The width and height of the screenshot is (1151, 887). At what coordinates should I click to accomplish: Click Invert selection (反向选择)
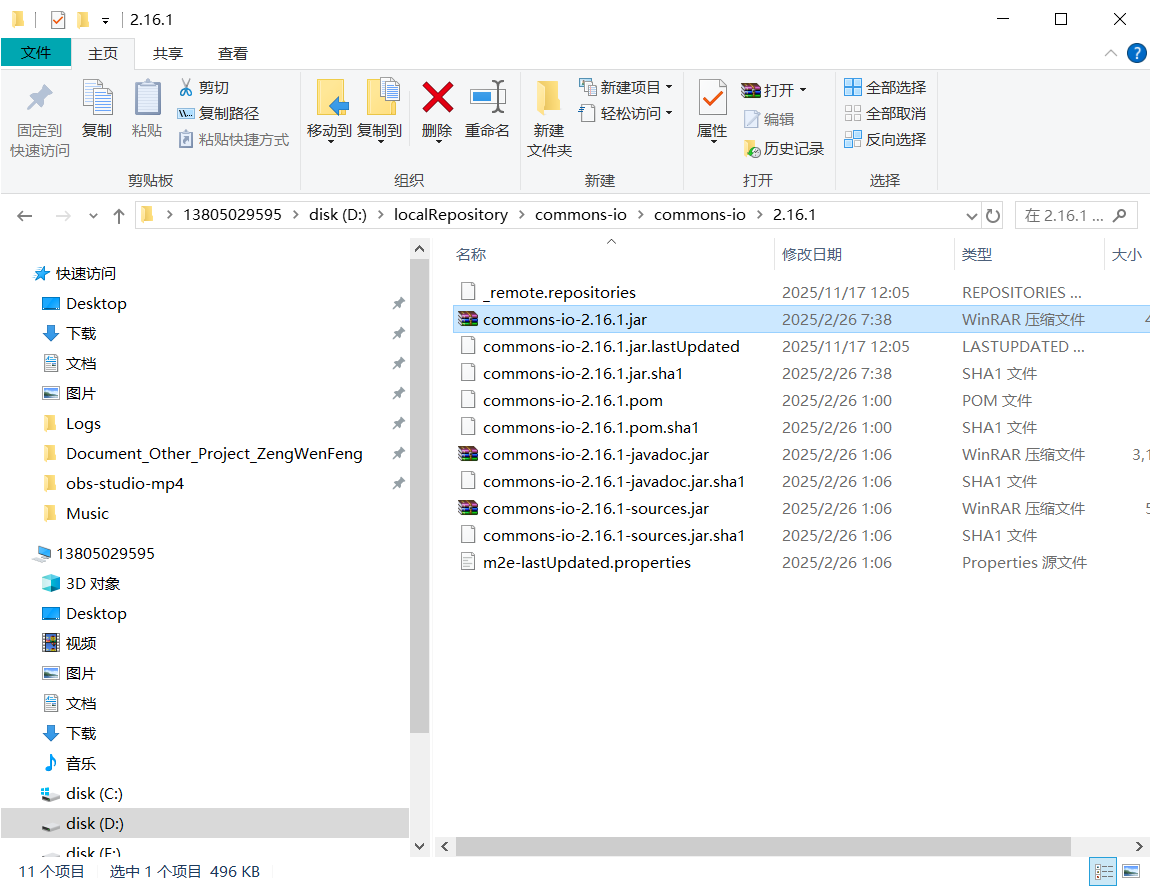point(885,140)
